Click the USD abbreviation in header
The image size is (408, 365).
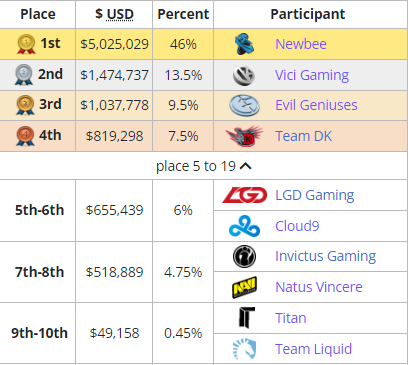coord(120,14)
